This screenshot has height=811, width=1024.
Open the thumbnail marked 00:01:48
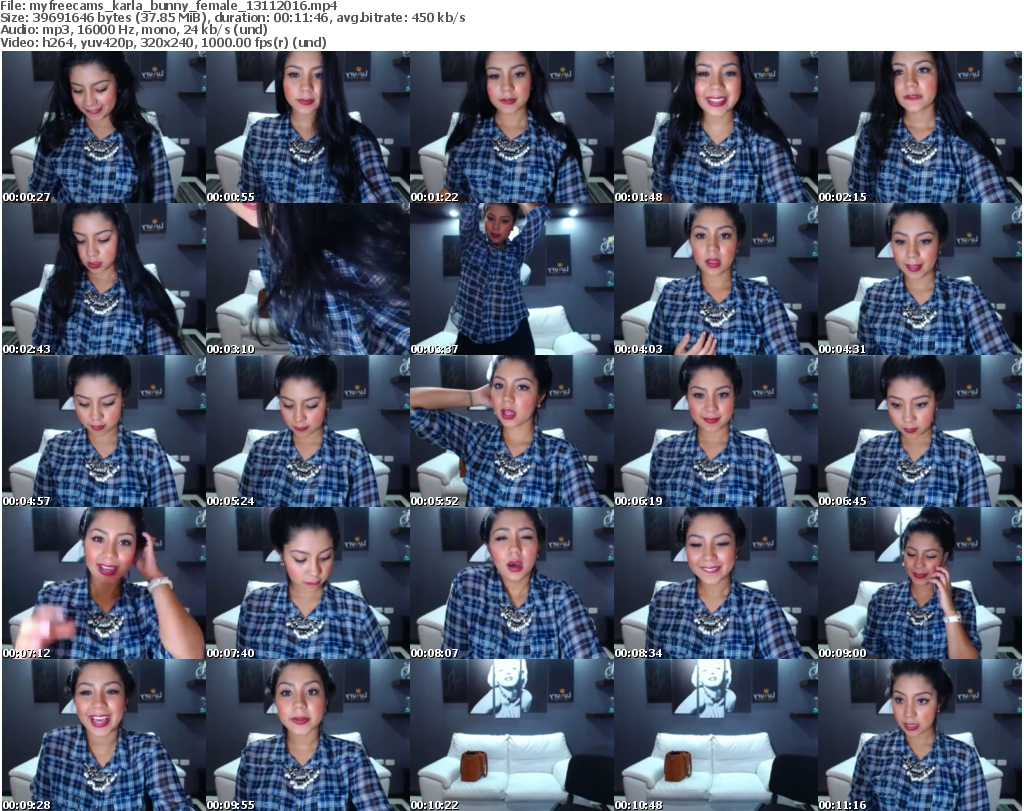point(715,128)
